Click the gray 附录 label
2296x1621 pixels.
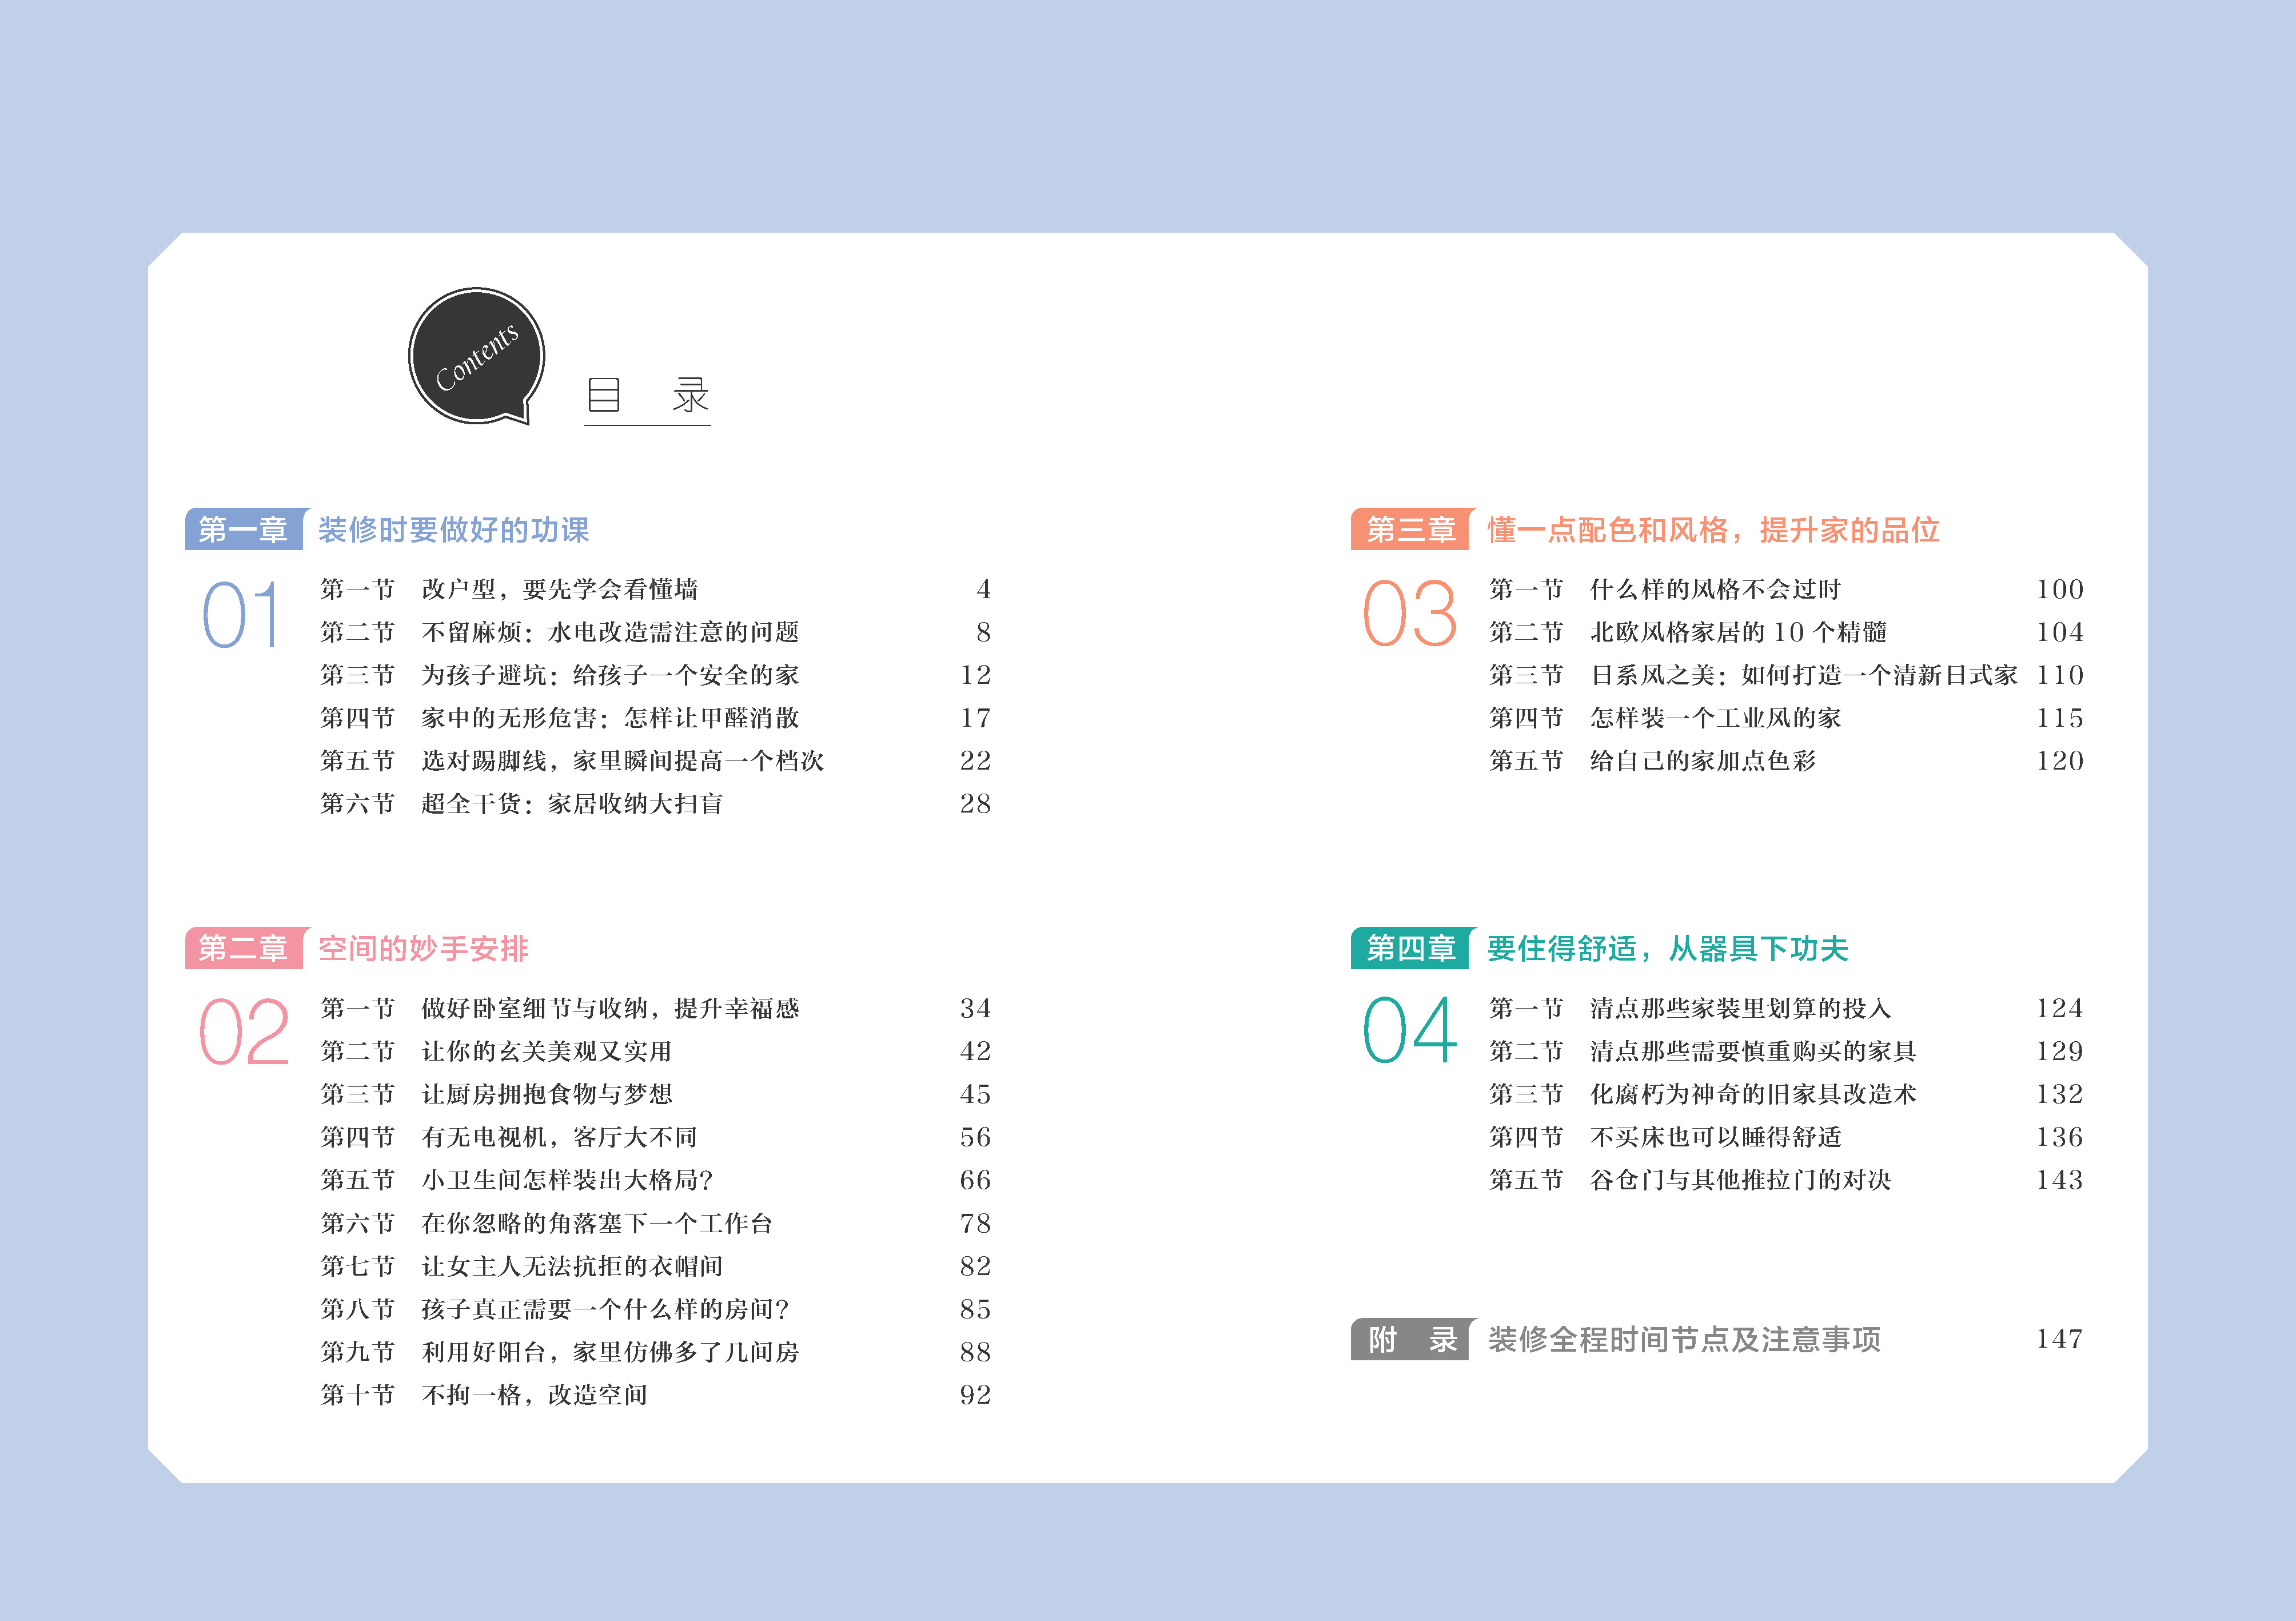1411,1339
